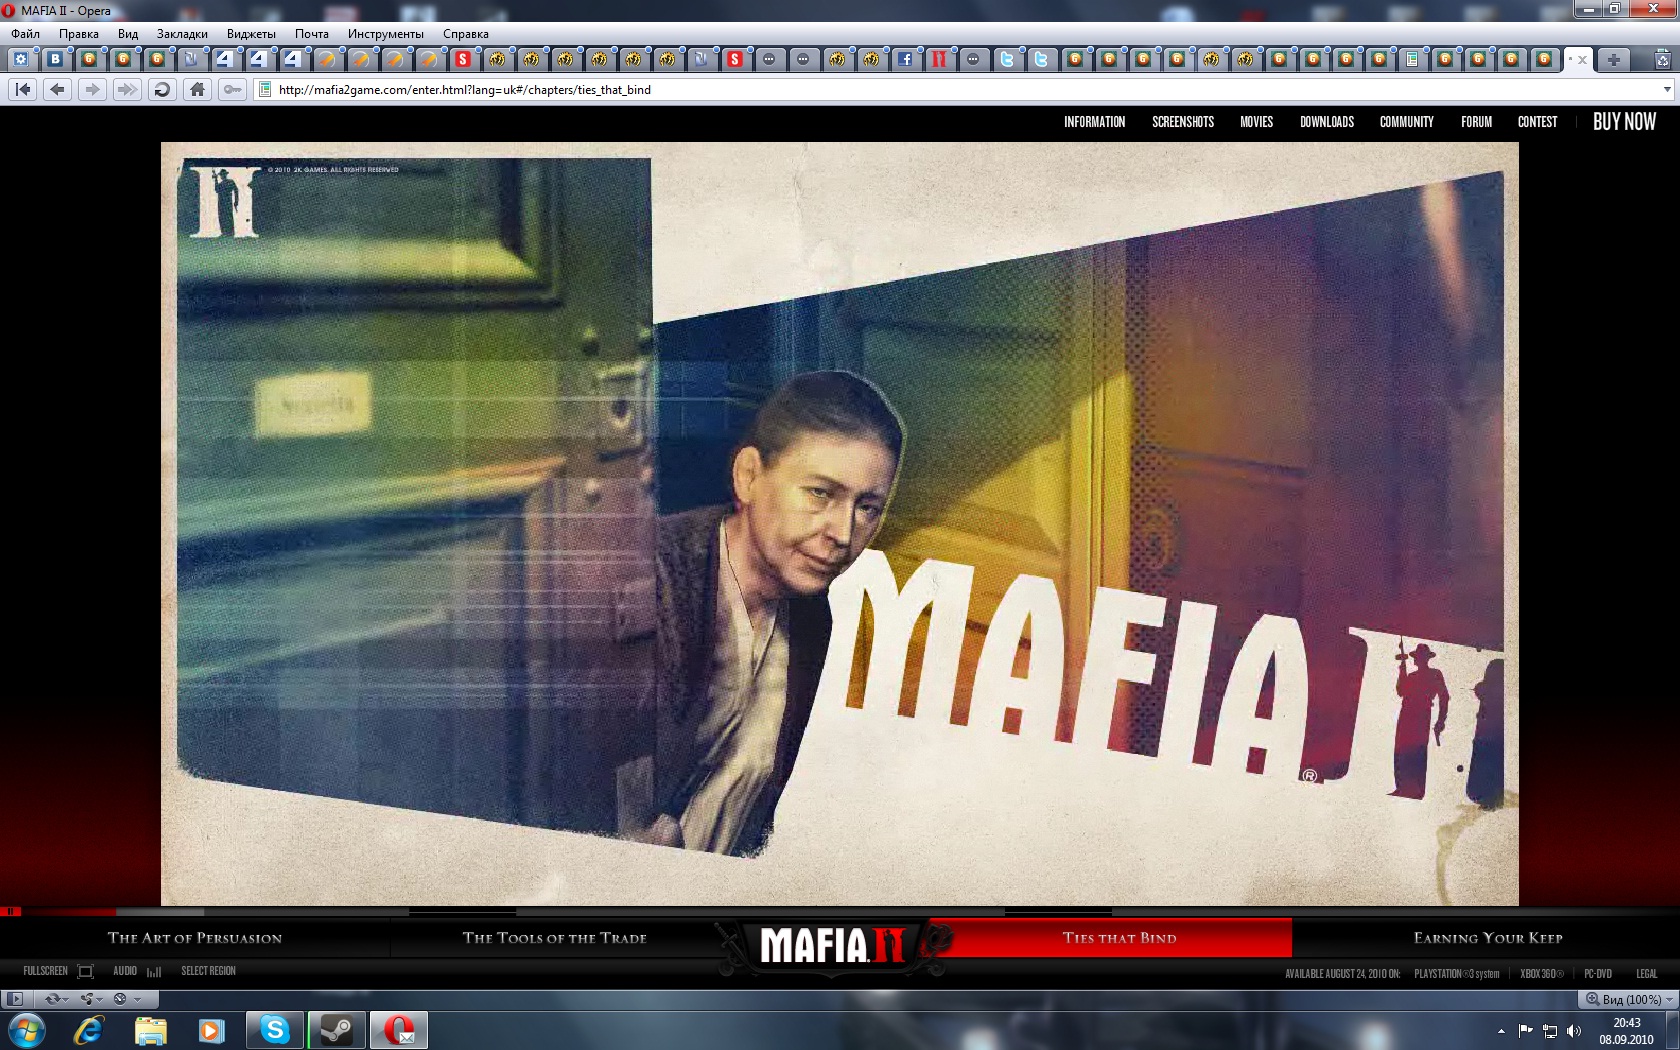Toggle FULLSCREEN mode on the site
The height and width of the screenshot is (1050, 1680).
58,971
